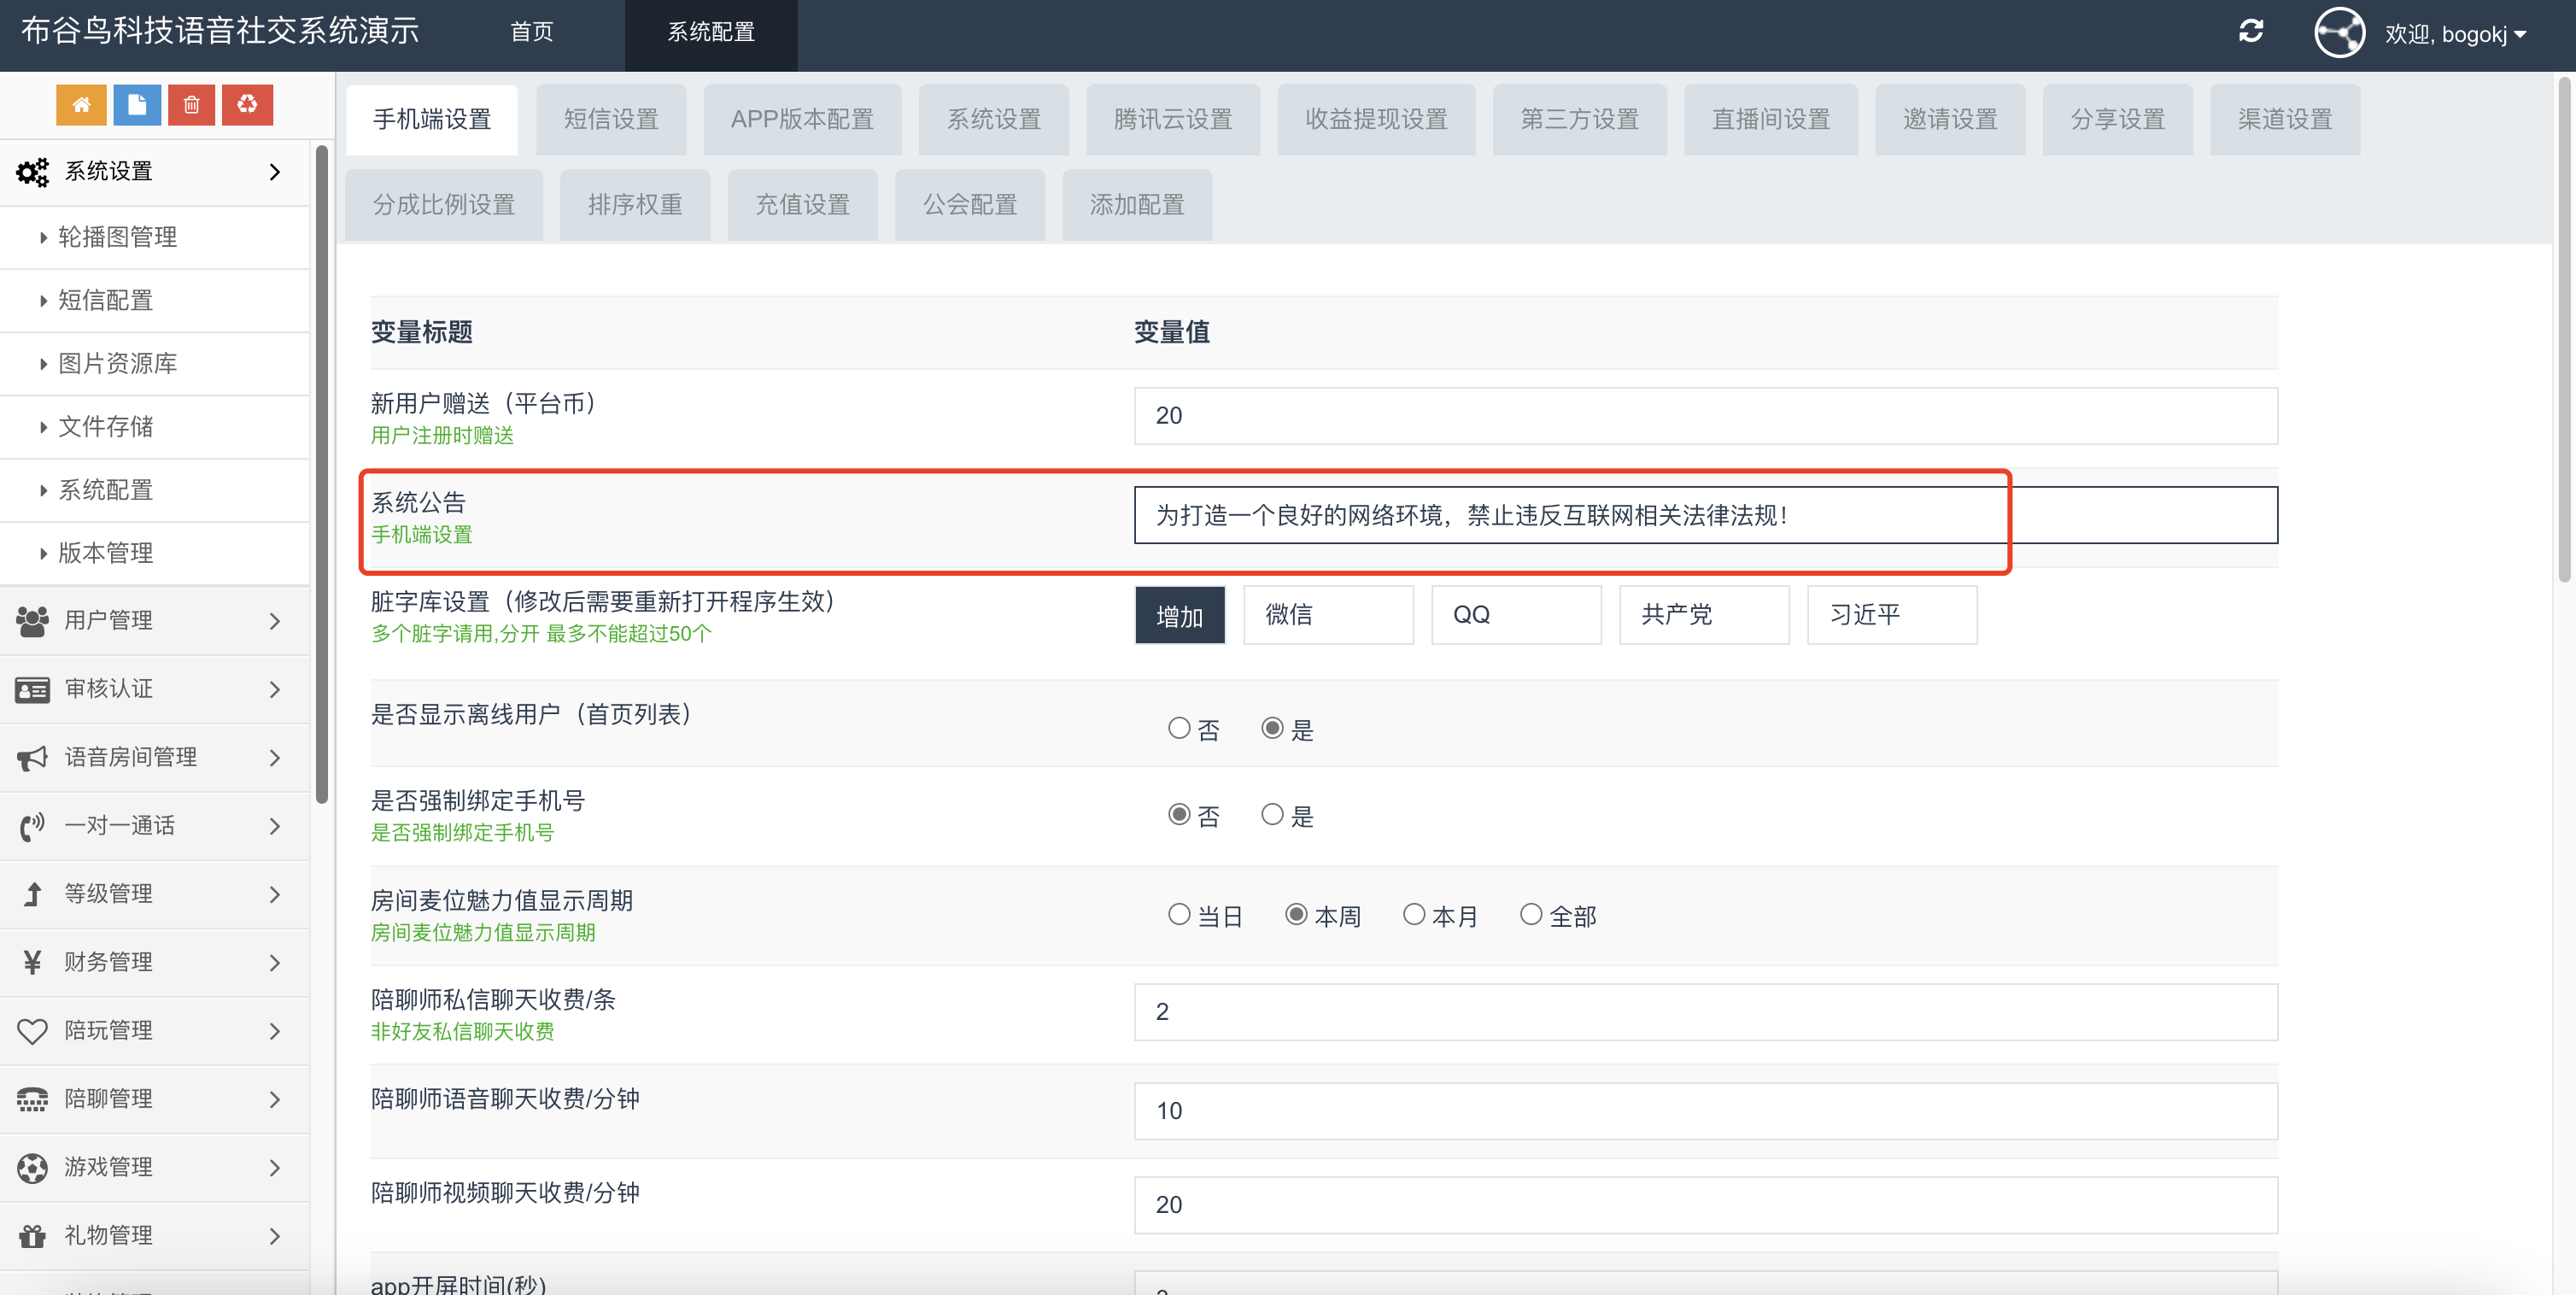Click 首页 in the top menu
The image size is (2576, 1295).
pyautogui.click(x=531, y=31)
